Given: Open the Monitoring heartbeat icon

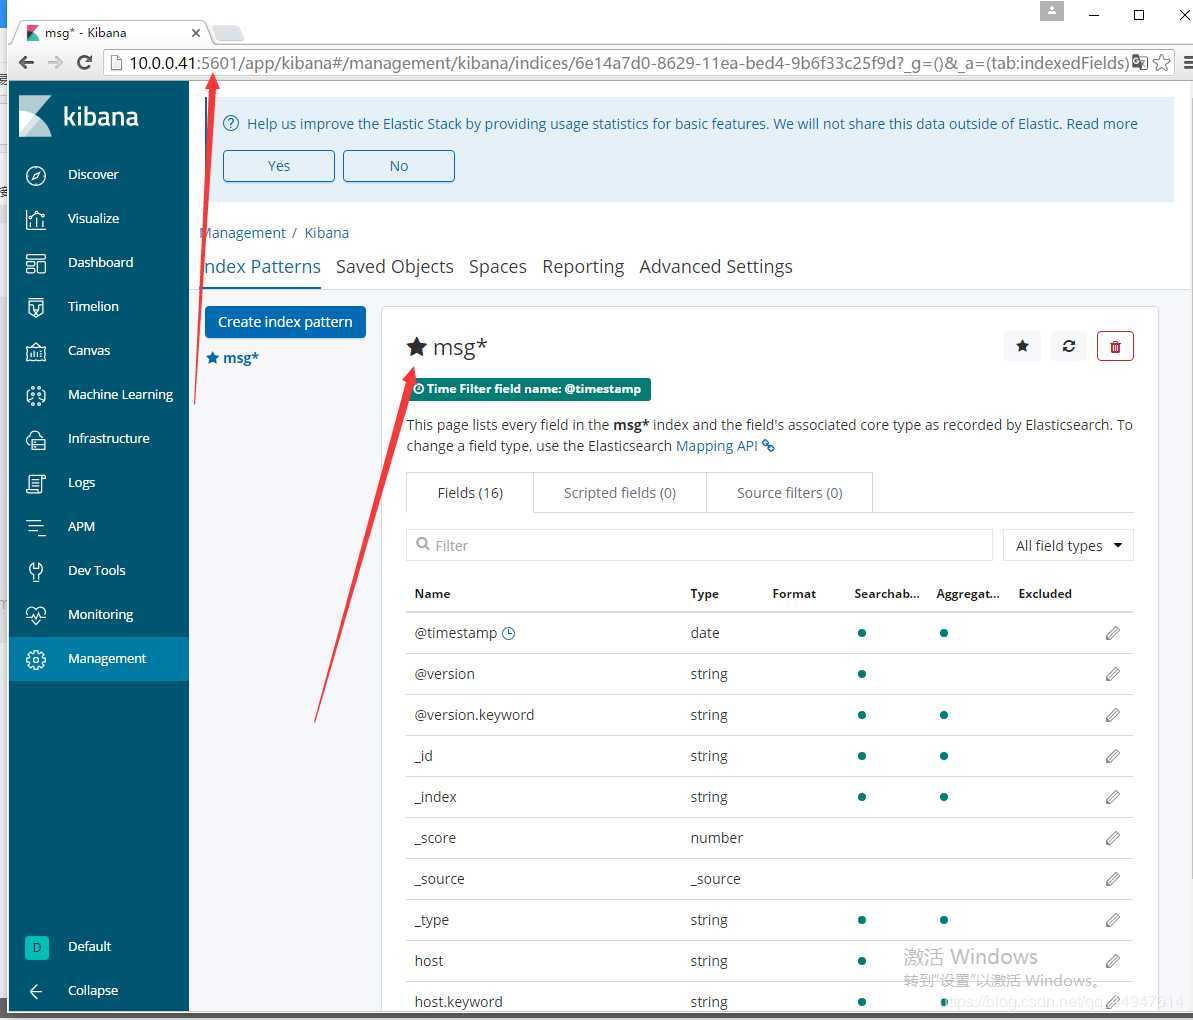Looking at the screenshot, I should pyautogui.click(x=36, y=615).
